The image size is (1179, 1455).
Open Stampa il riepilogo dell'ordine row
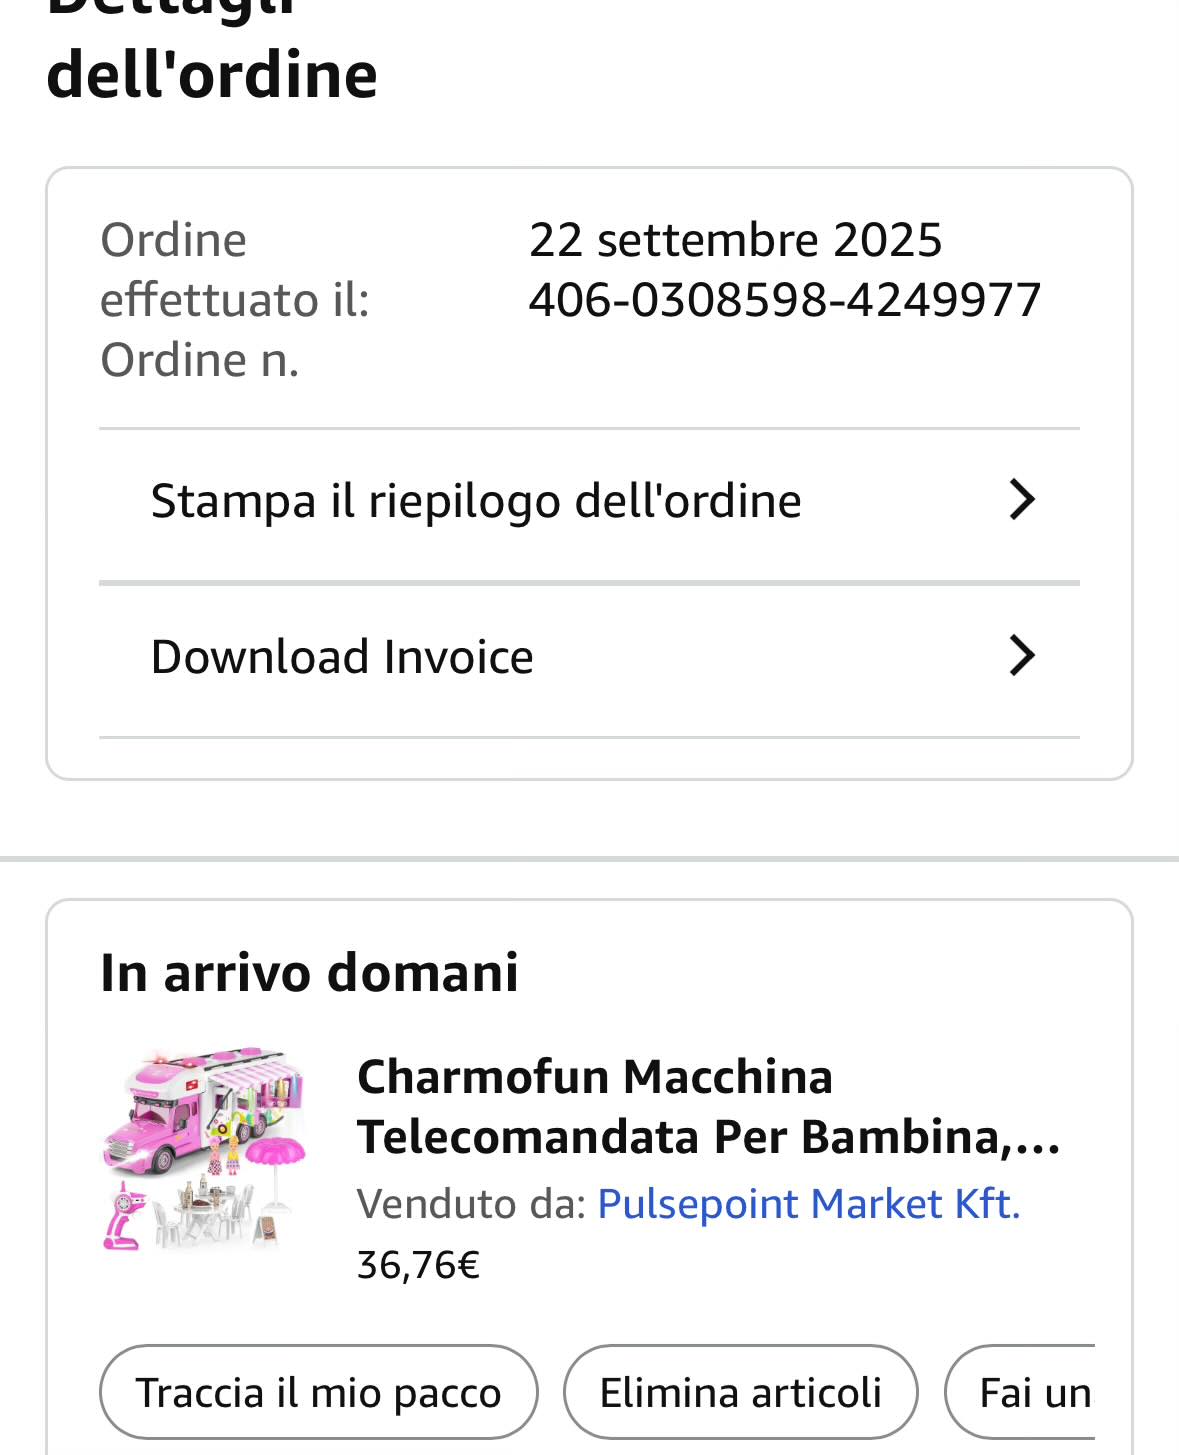click(x=476, y=501)
